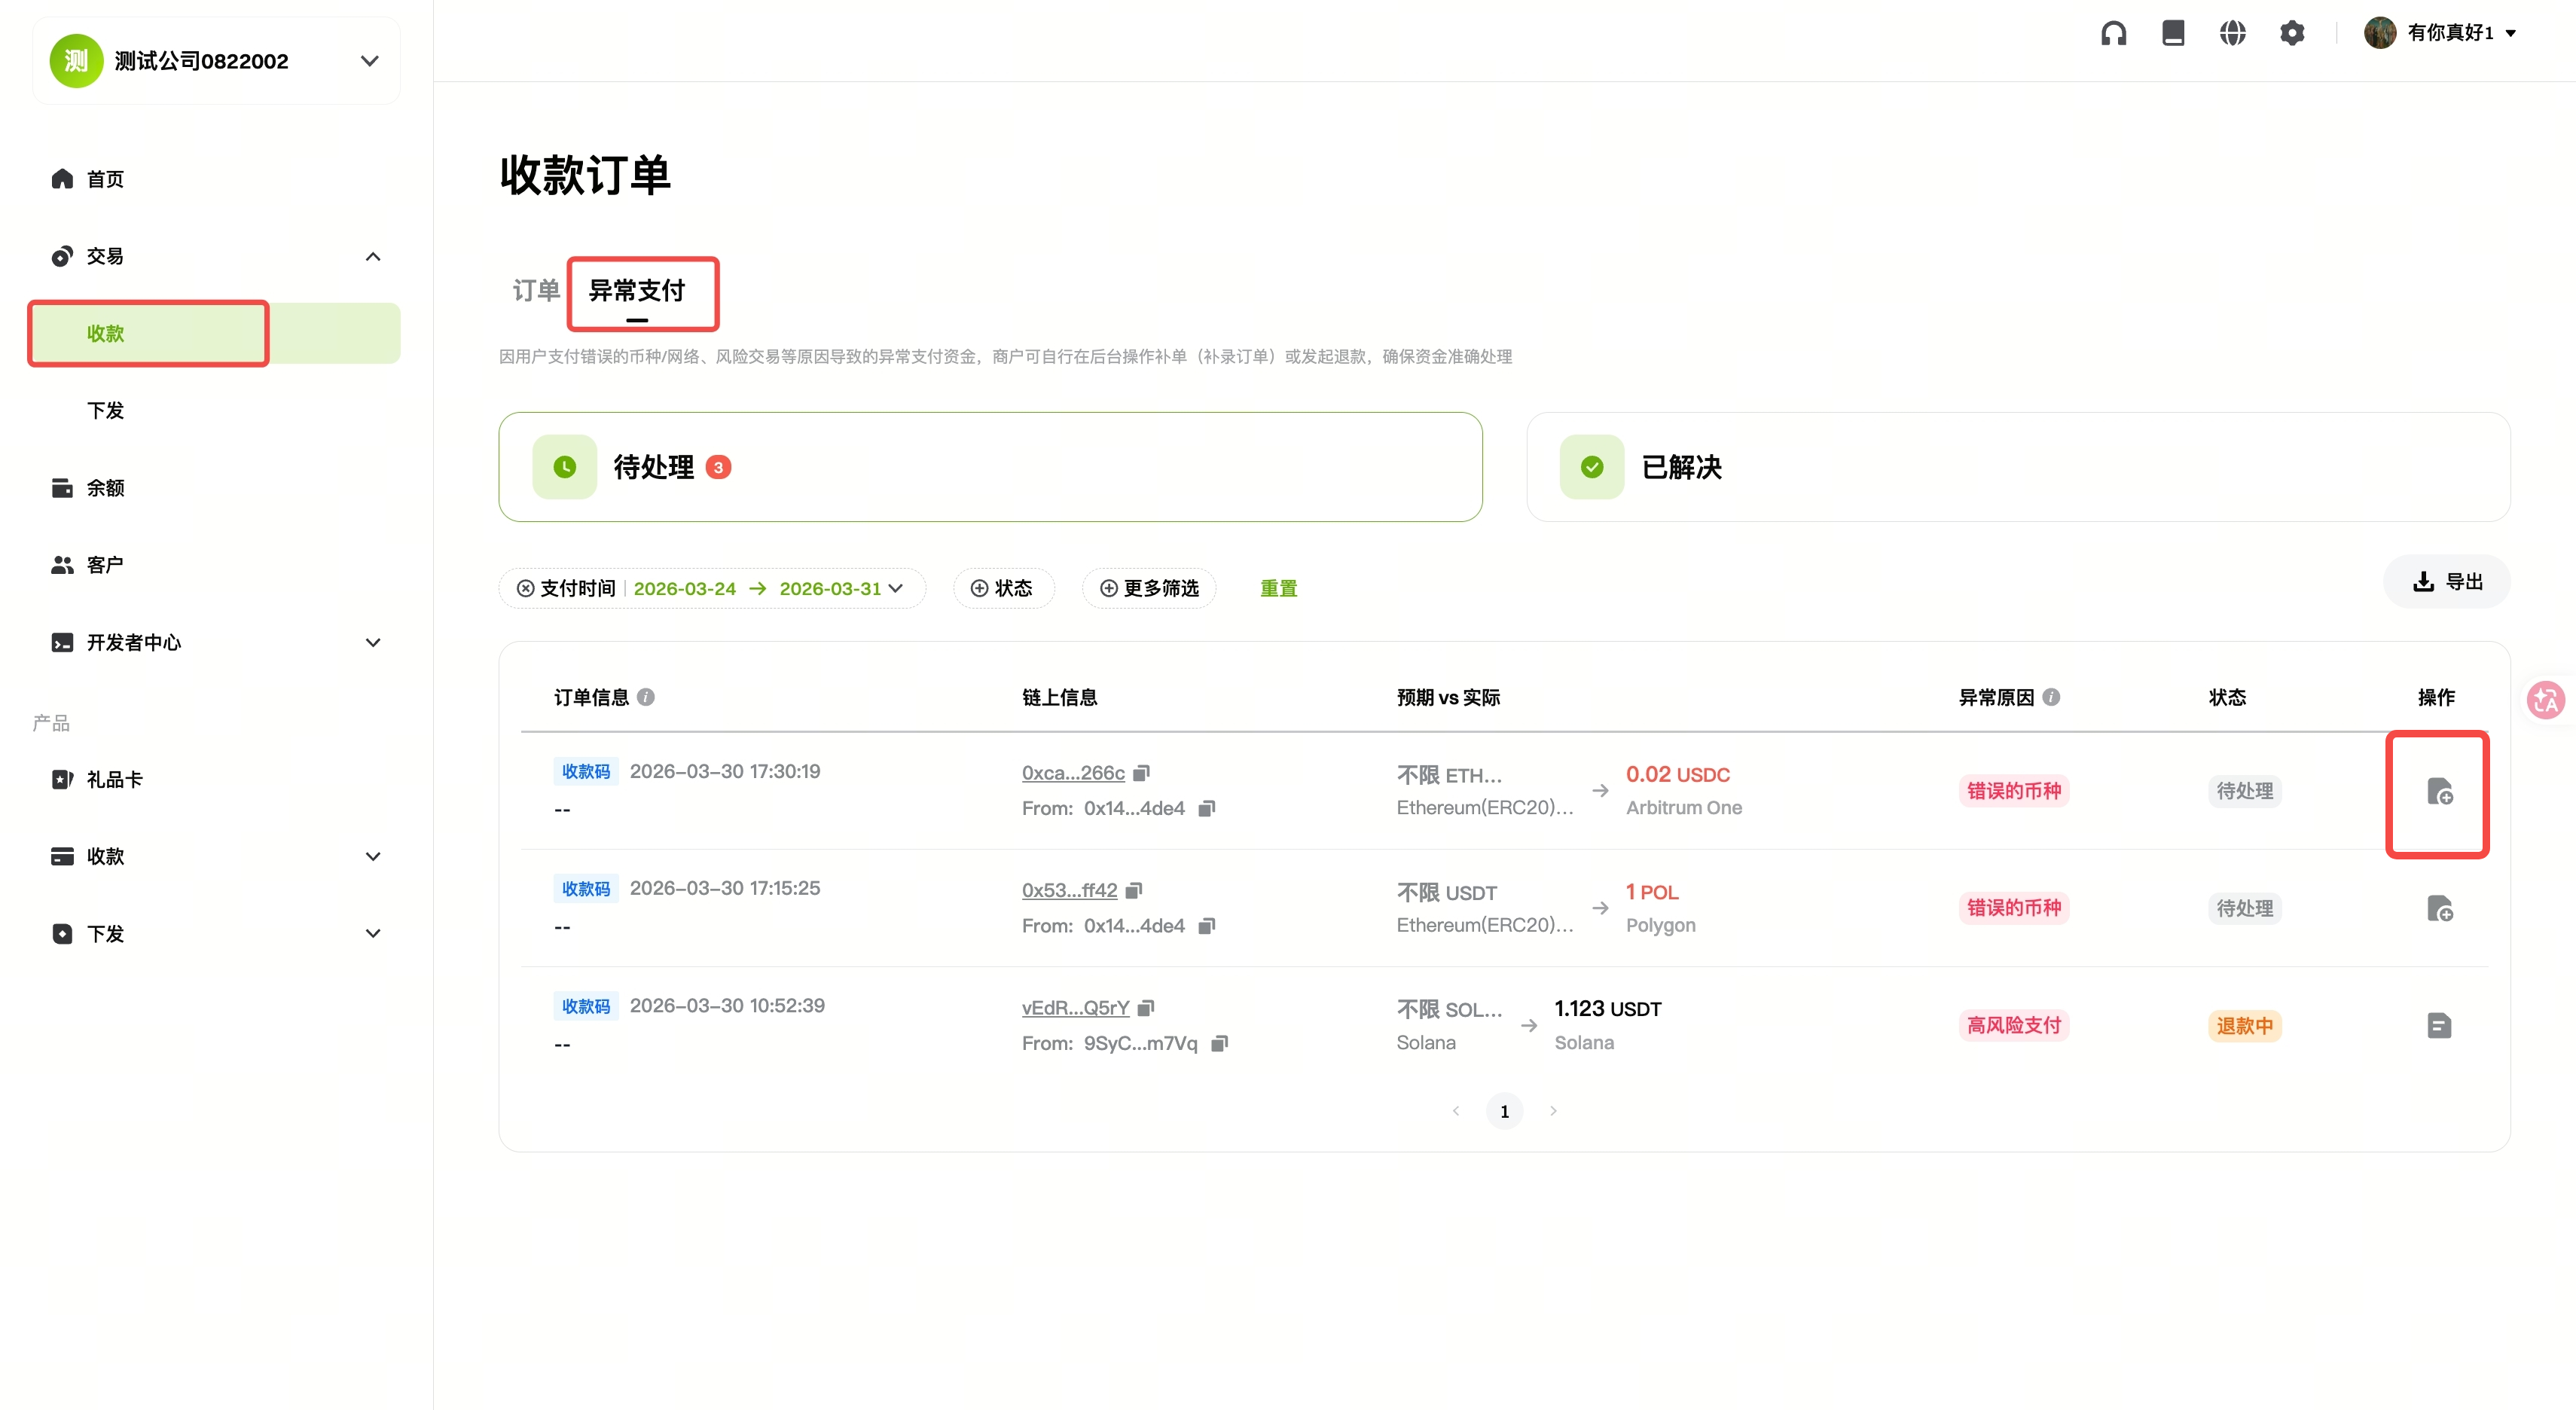The image size is (2576, 1410).
Task: Click the headset customer support icon
Action: point(2113,33)
